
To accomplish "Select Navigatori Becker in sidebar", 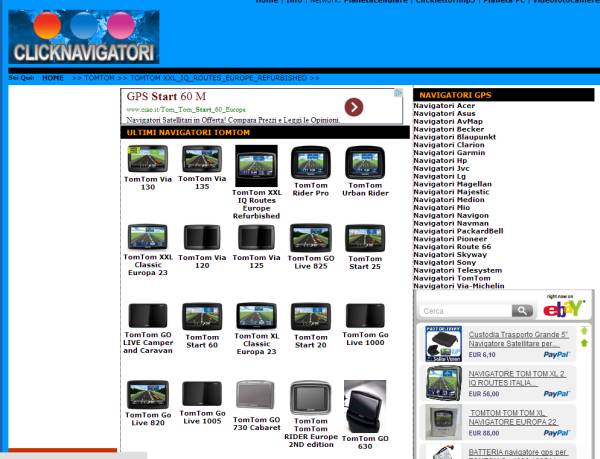I will click(x=448, y=129).
